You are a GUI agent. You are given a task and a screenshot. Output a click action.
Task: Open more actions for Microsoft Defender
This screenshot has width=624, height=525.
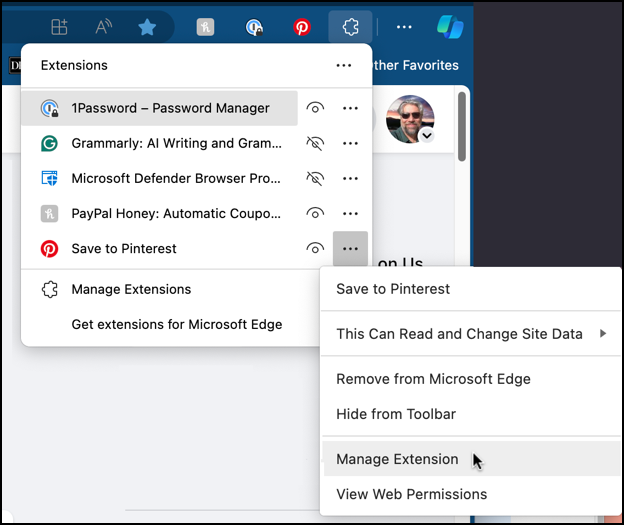350,178
